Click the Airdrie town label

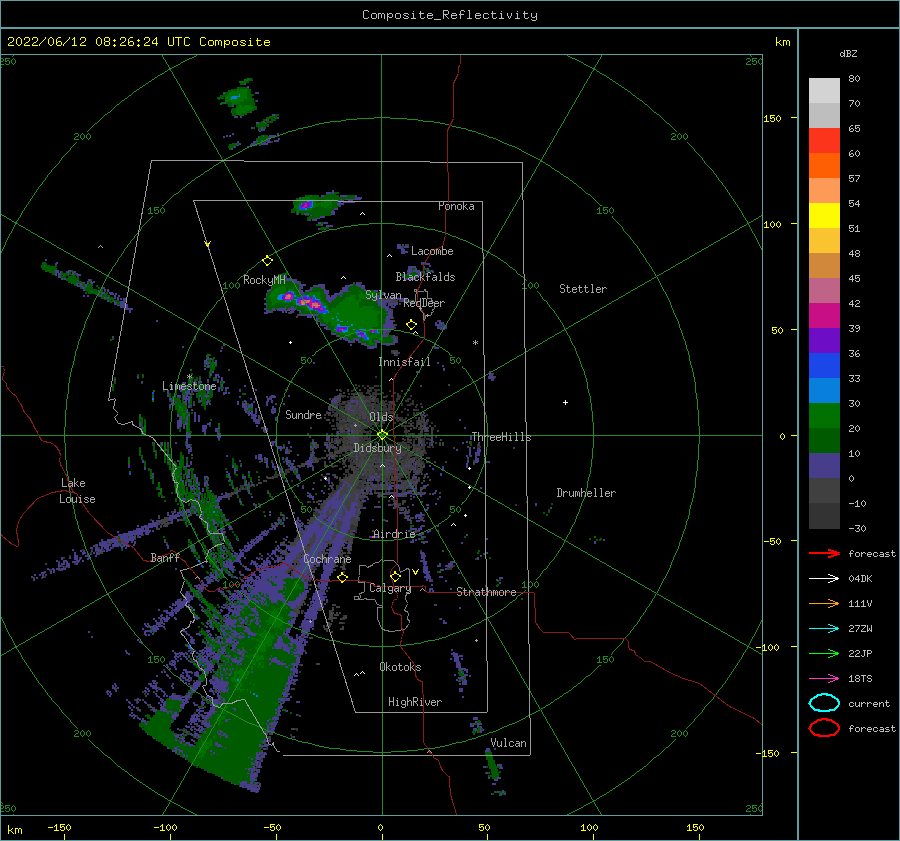coord(394,534)
